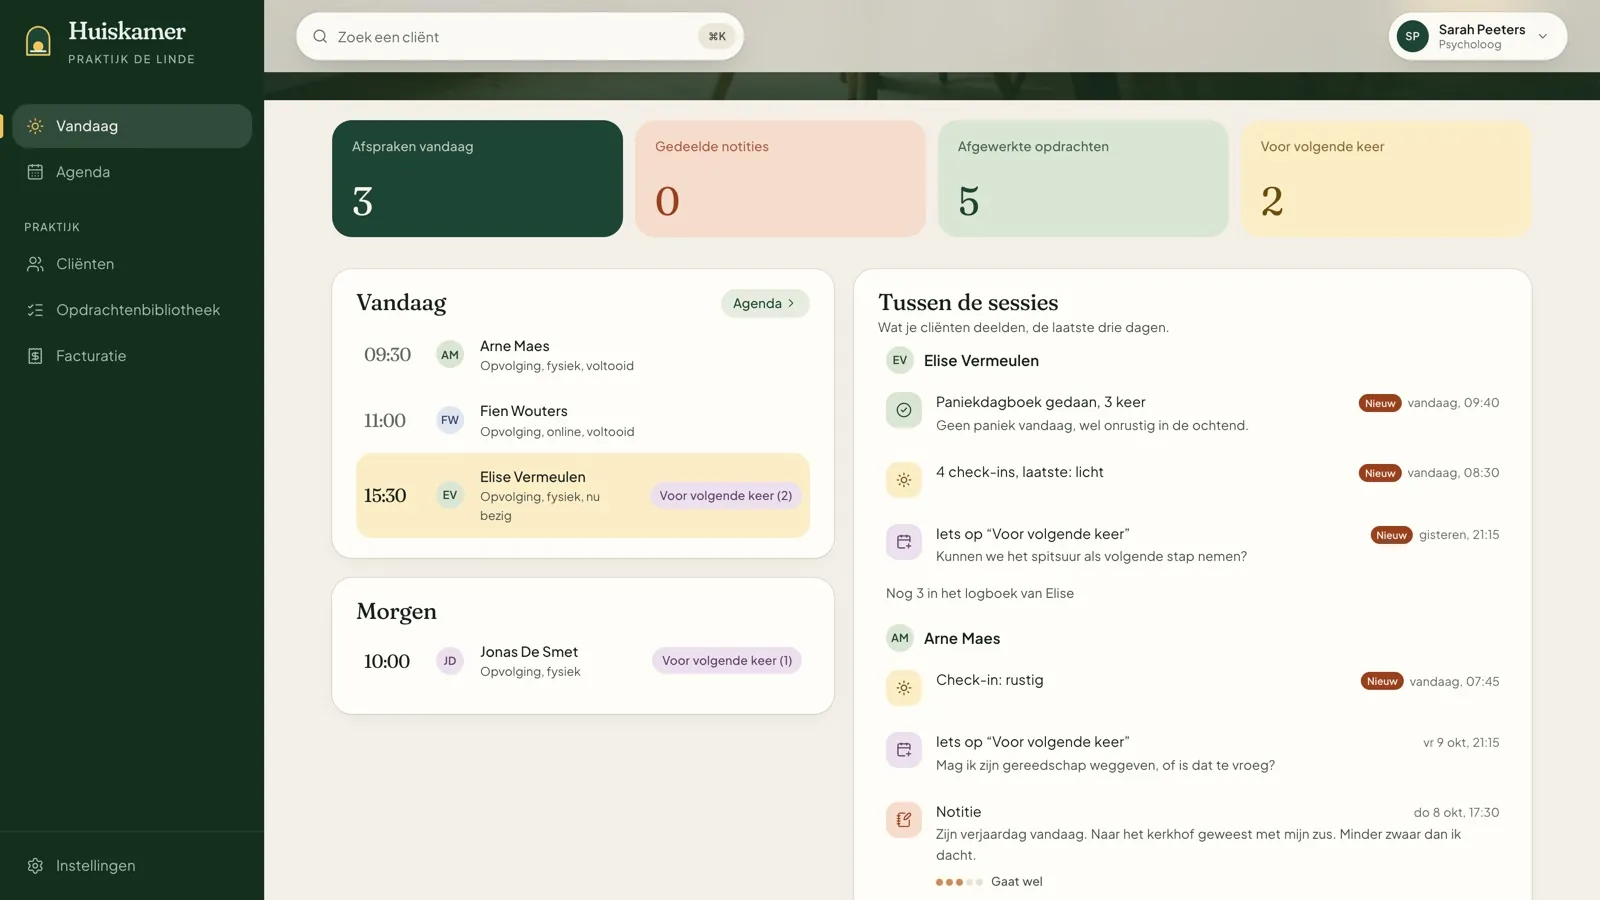Image resolution: width=1600 pixels, height=900 pixels.
Task: Click the ⌘K shortcut badge in search
Action: point(717,37)
